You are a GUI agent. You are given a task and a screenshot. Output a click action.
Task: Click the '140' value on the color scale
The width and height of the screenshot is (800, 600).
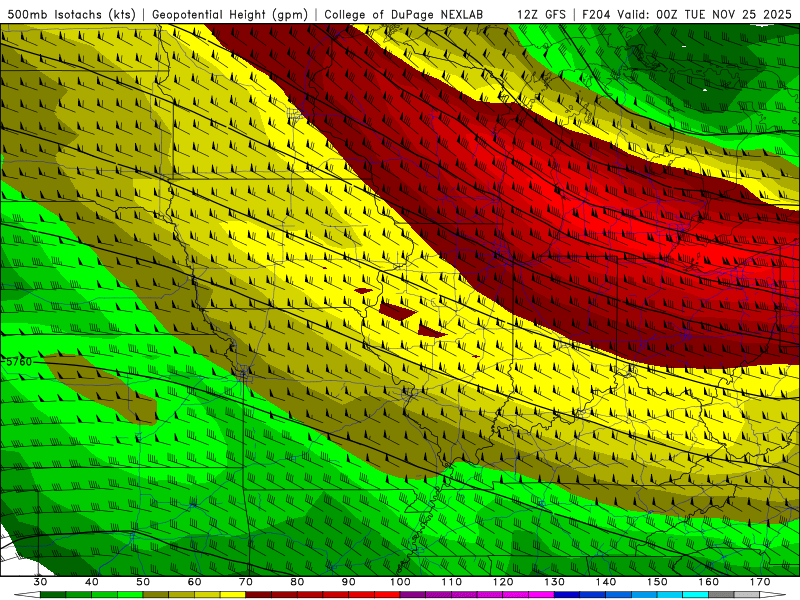[606, 582]
